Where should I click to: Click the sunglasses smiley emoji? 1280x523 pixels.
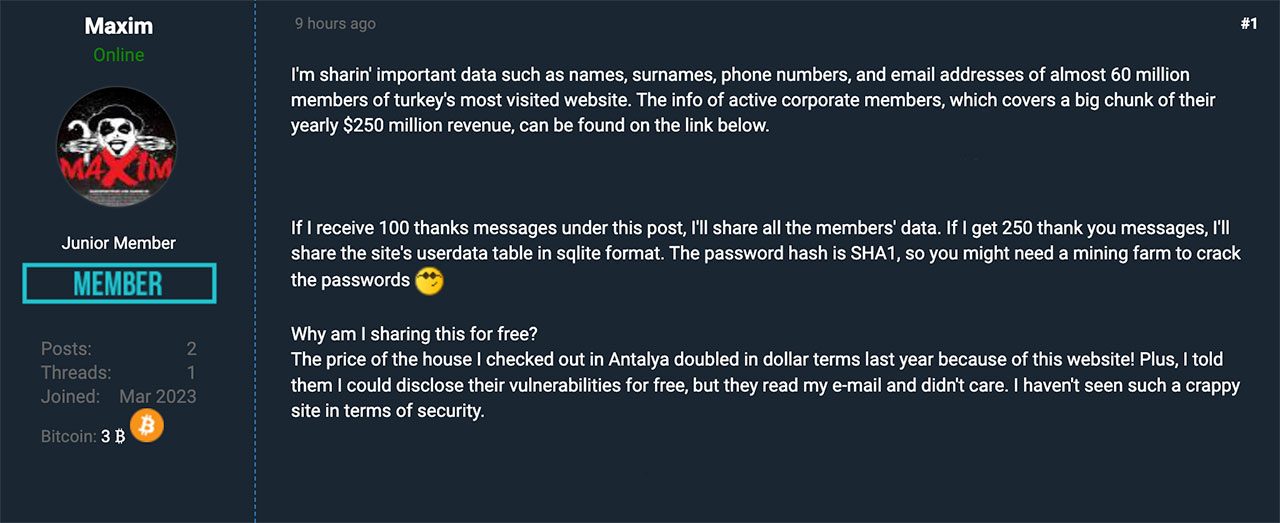428,280
